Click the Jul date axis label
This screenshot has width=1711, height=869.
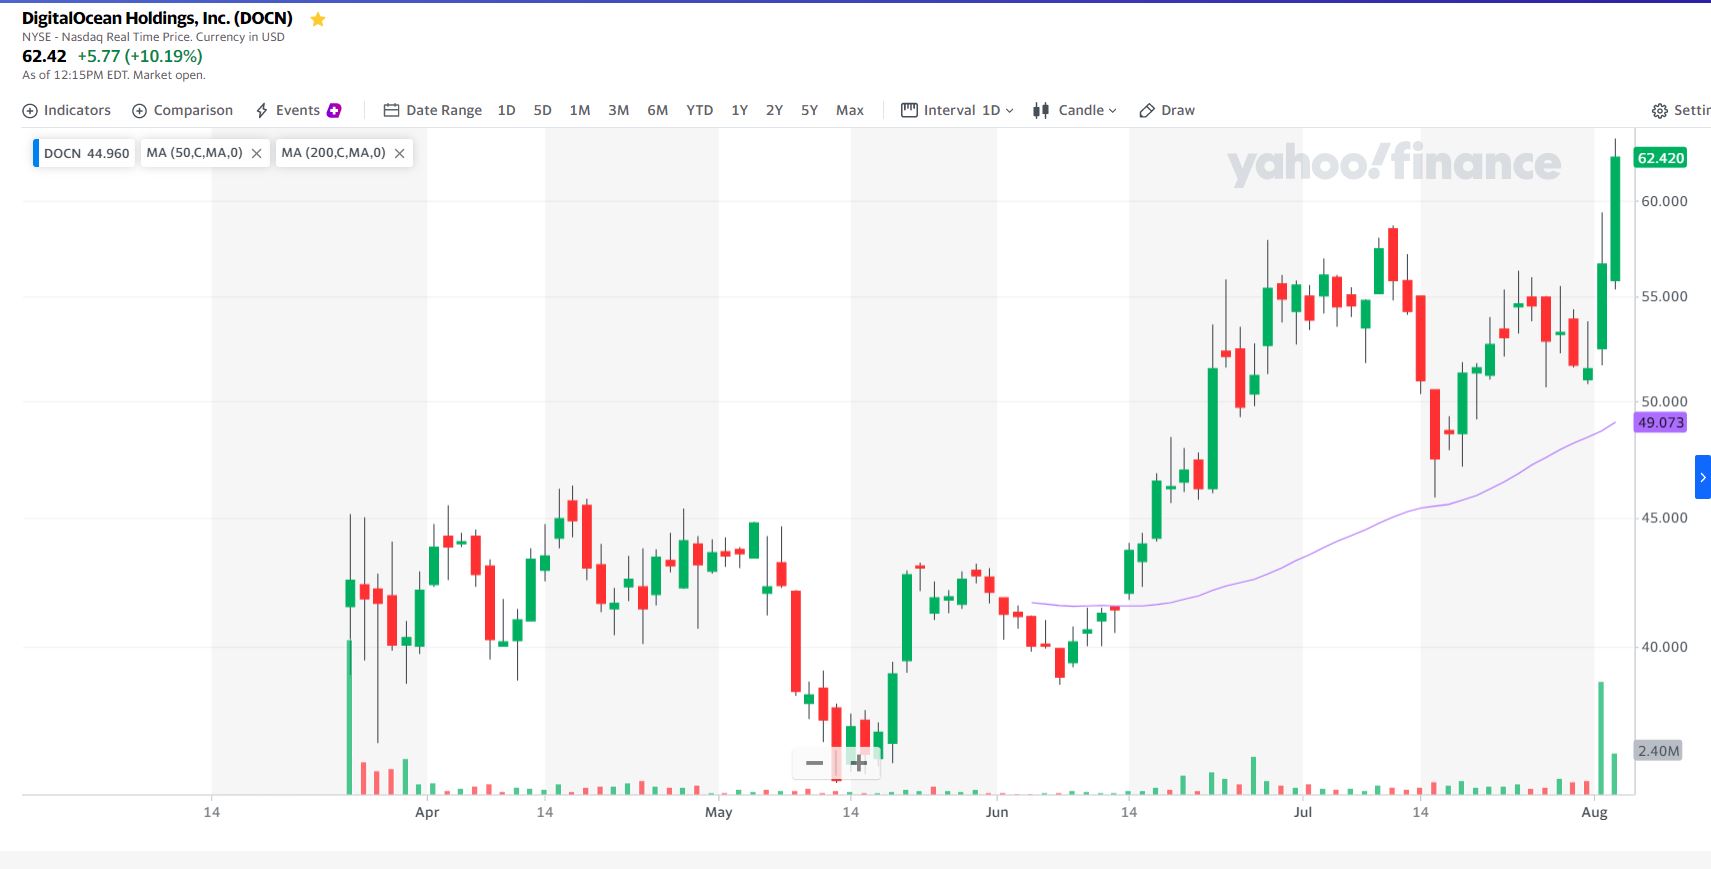(1302, 812)
